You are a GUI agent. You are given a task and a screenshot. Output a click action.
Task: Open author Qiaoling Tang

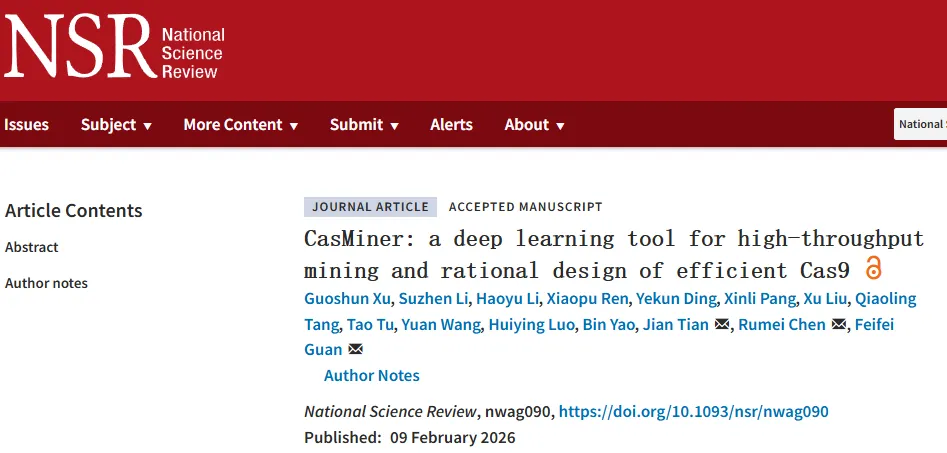pos(885,299)
